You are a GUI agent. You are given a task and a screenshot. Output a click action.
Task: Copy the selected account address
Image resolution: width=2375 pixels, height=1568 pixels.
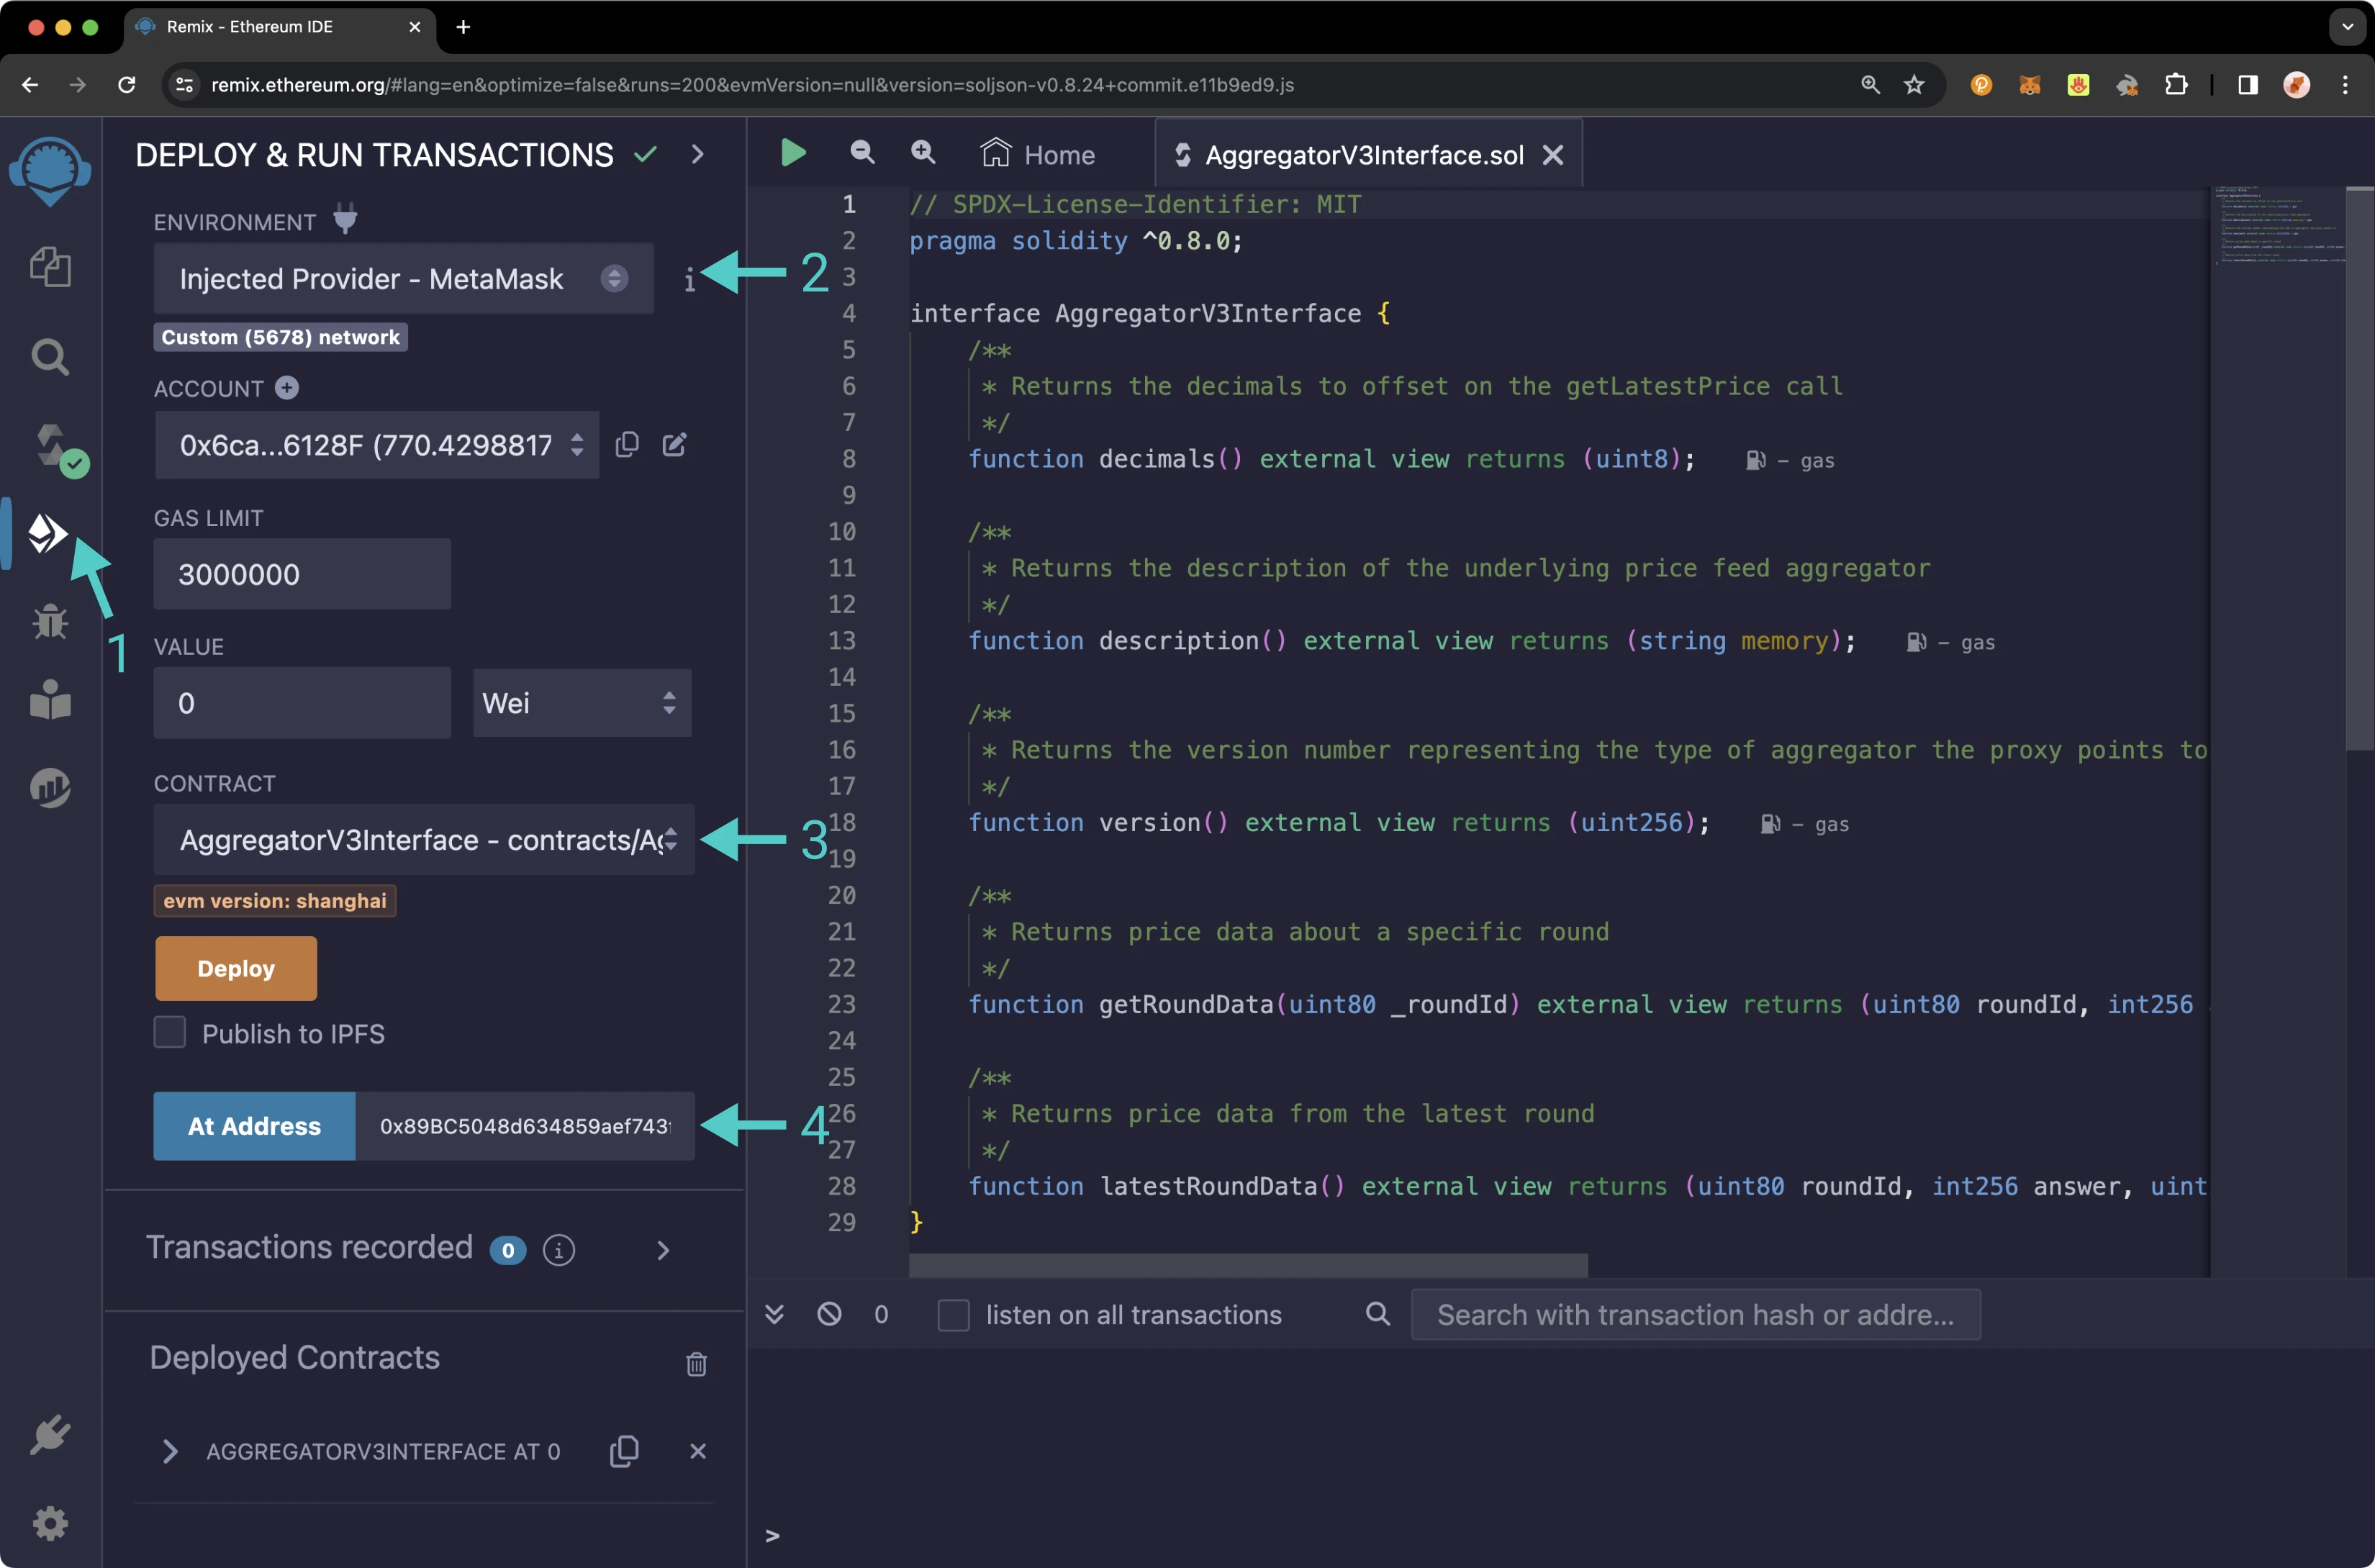(627, 445)
